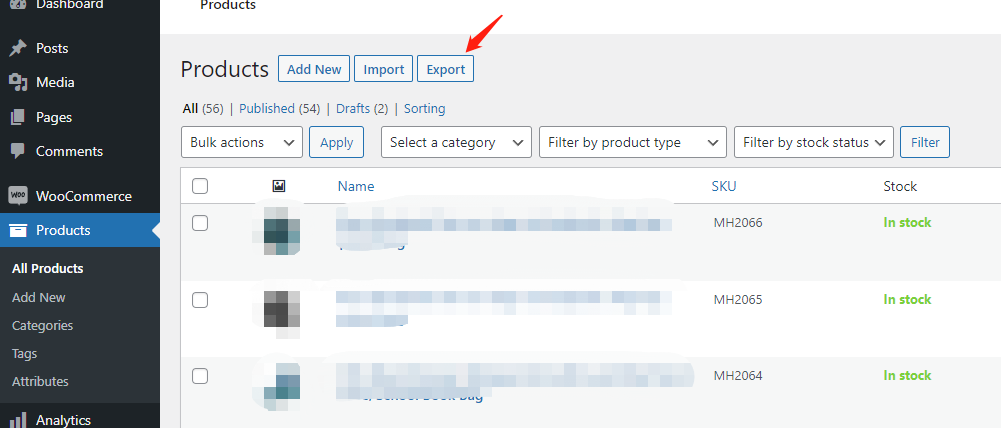Click the Products archive box icon

pos(18,231)
